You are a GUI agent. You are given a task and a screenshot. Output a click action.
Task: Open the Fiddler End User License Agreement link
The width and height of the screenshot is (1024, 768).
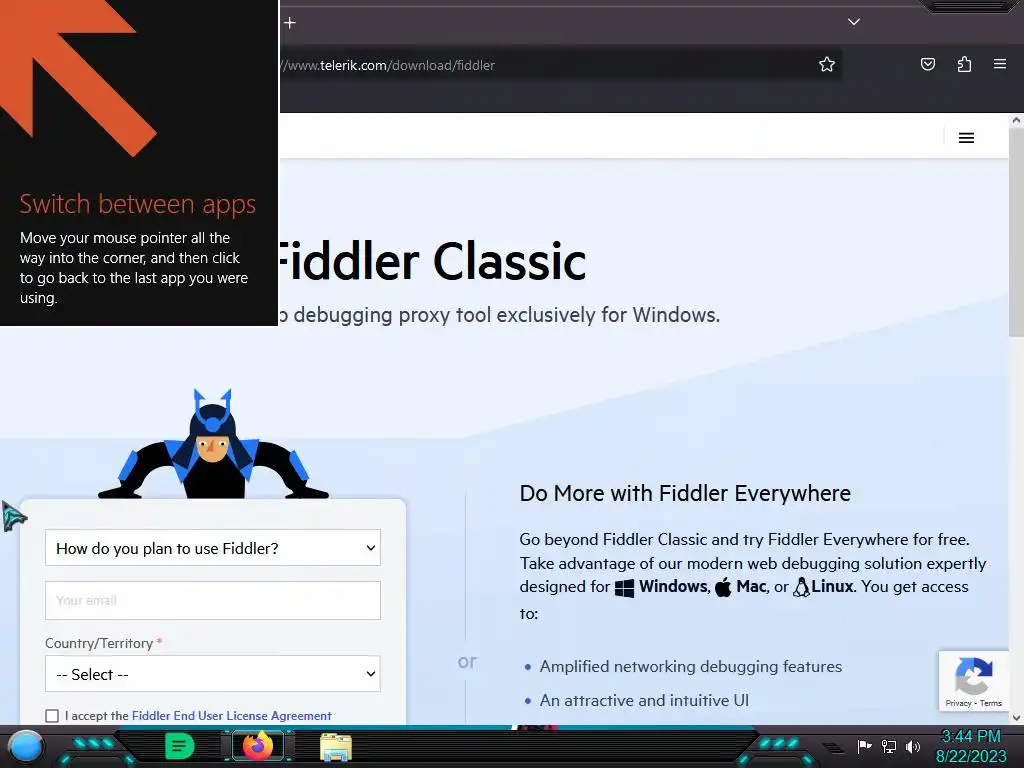232,716
